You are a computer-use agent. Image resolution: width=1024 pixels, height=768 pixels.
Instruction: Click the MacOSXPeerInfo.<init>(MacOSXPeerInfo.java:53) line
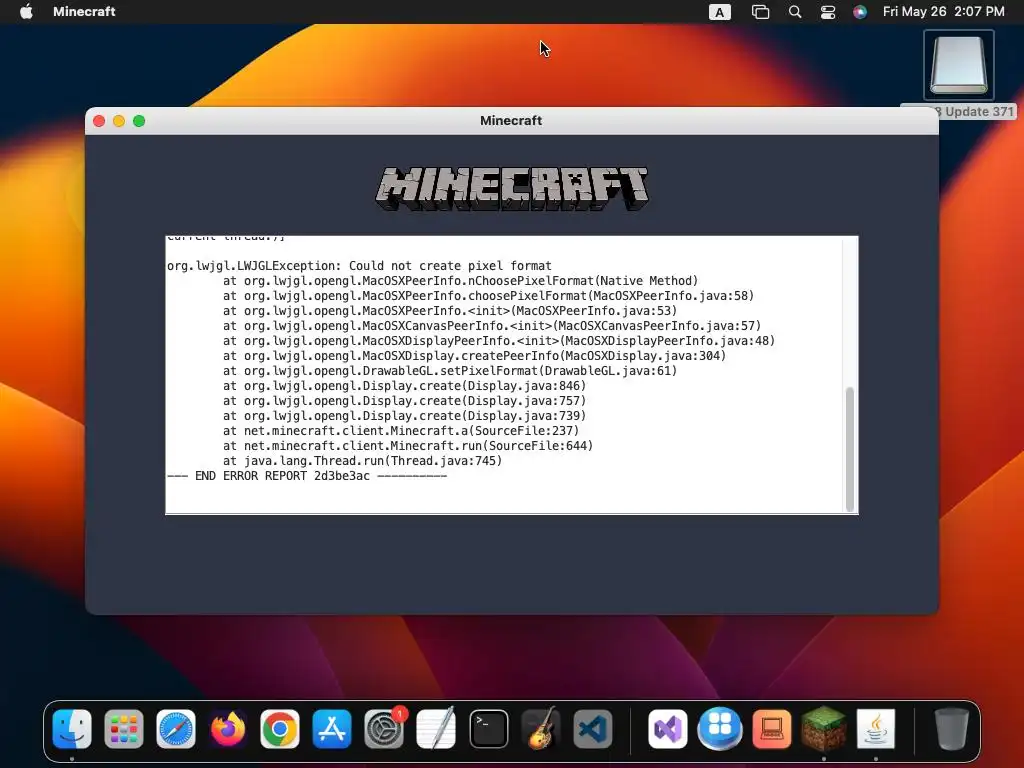click(x=450, y=311)
